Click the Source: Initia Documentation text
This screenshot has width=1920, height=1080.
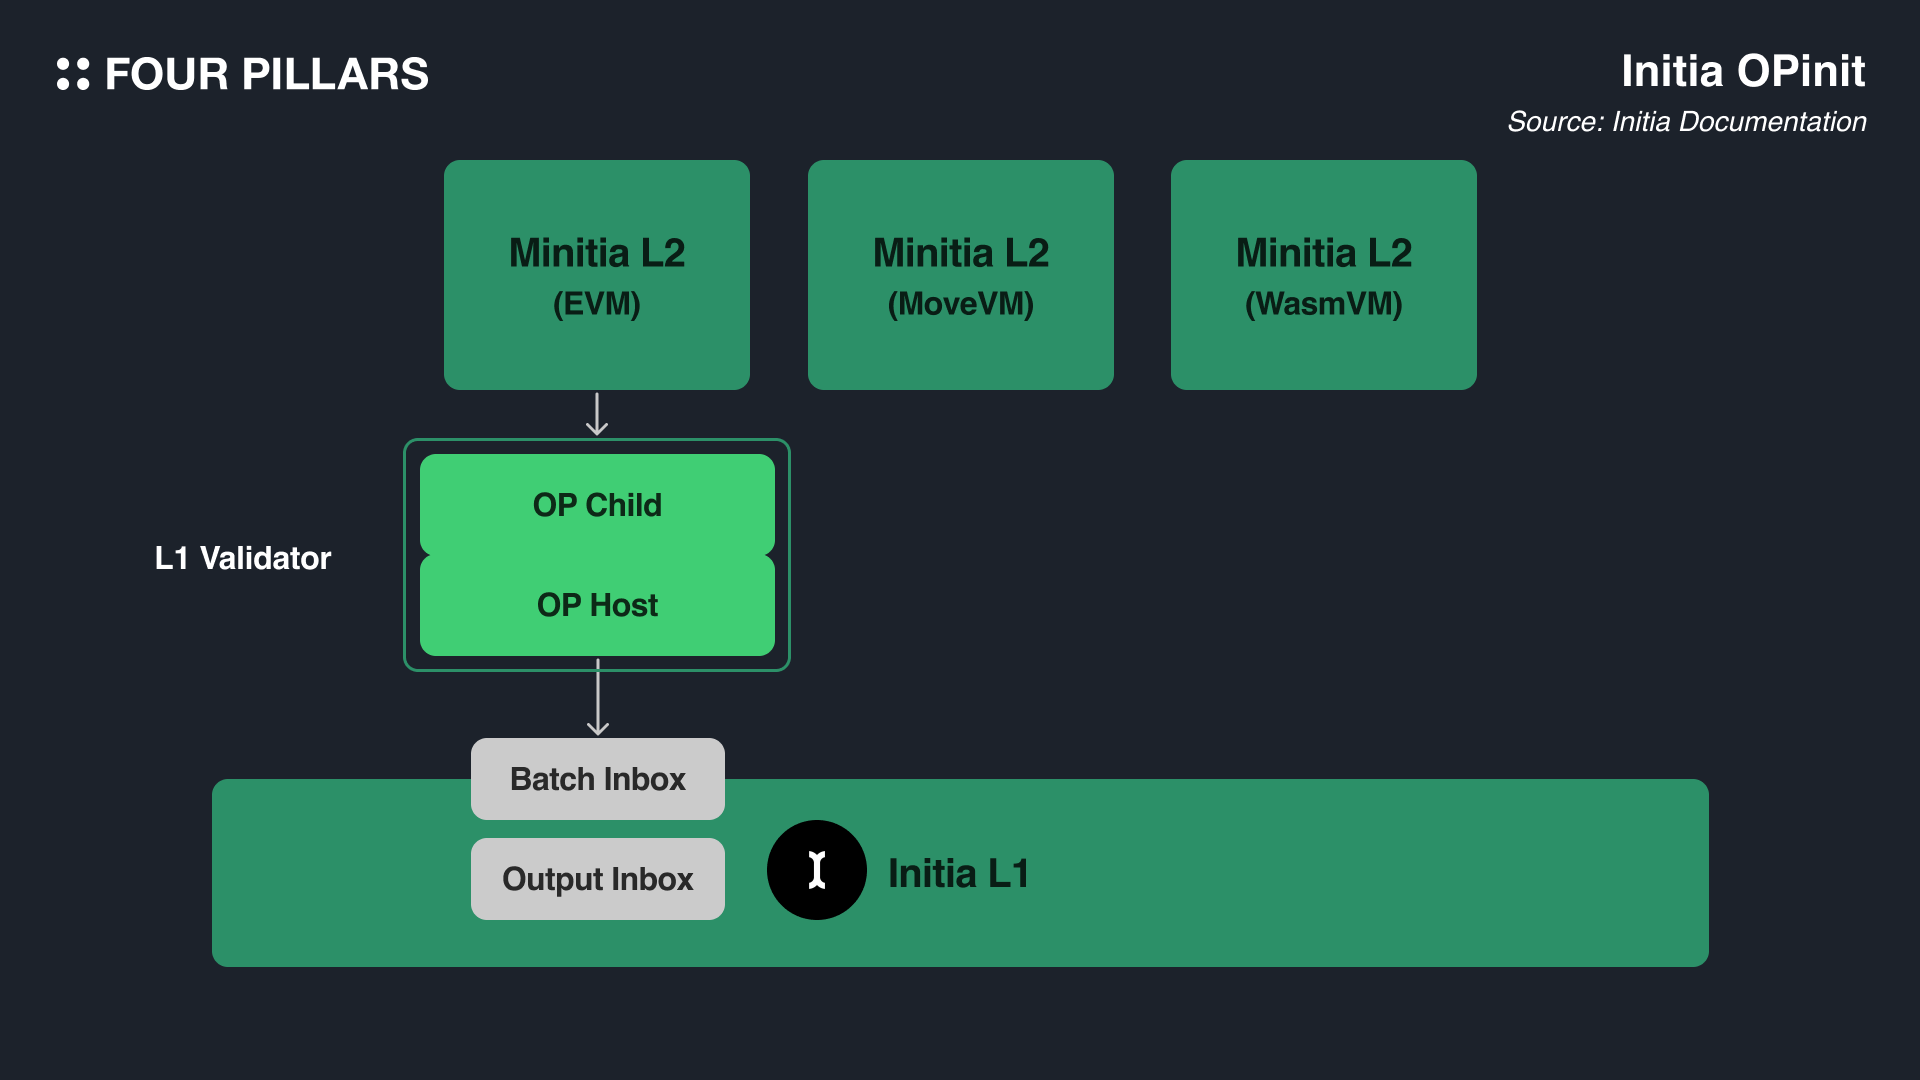(1686, 122)
